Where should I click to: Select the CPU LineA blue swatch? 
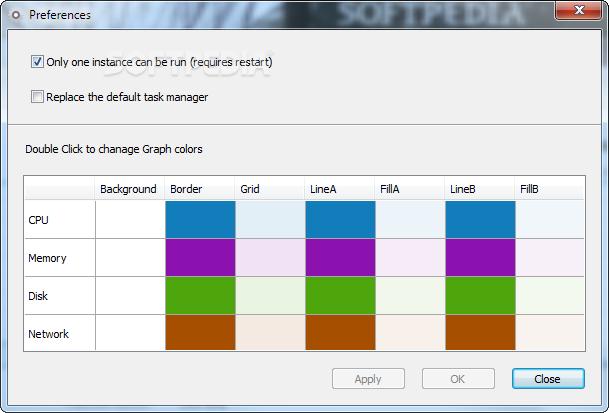(x=340, y=220)
